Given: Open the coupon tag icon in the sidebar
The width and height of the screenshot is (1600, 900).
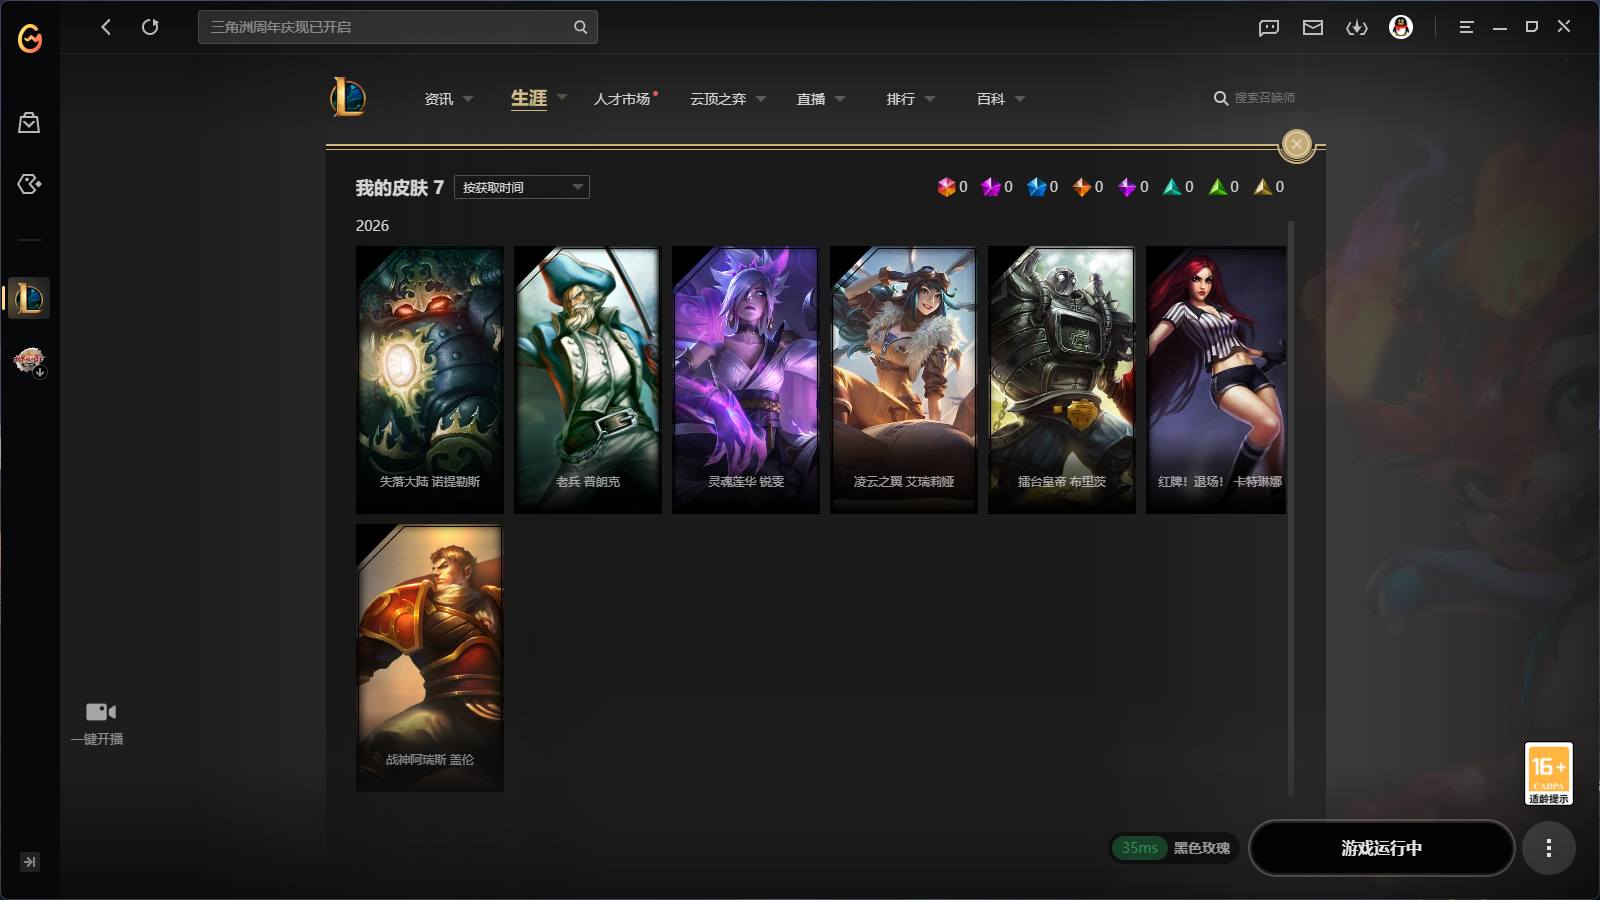Looking at the screenshot, I should 29,184.
